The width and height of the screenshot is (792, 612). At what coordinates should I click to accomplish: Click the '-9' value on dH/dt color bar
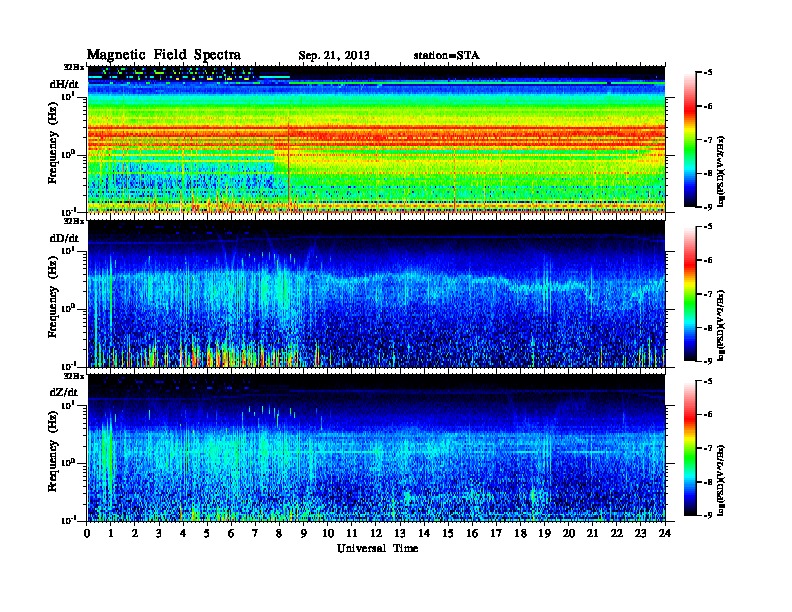pyautogui.click(x=708, y=207)
